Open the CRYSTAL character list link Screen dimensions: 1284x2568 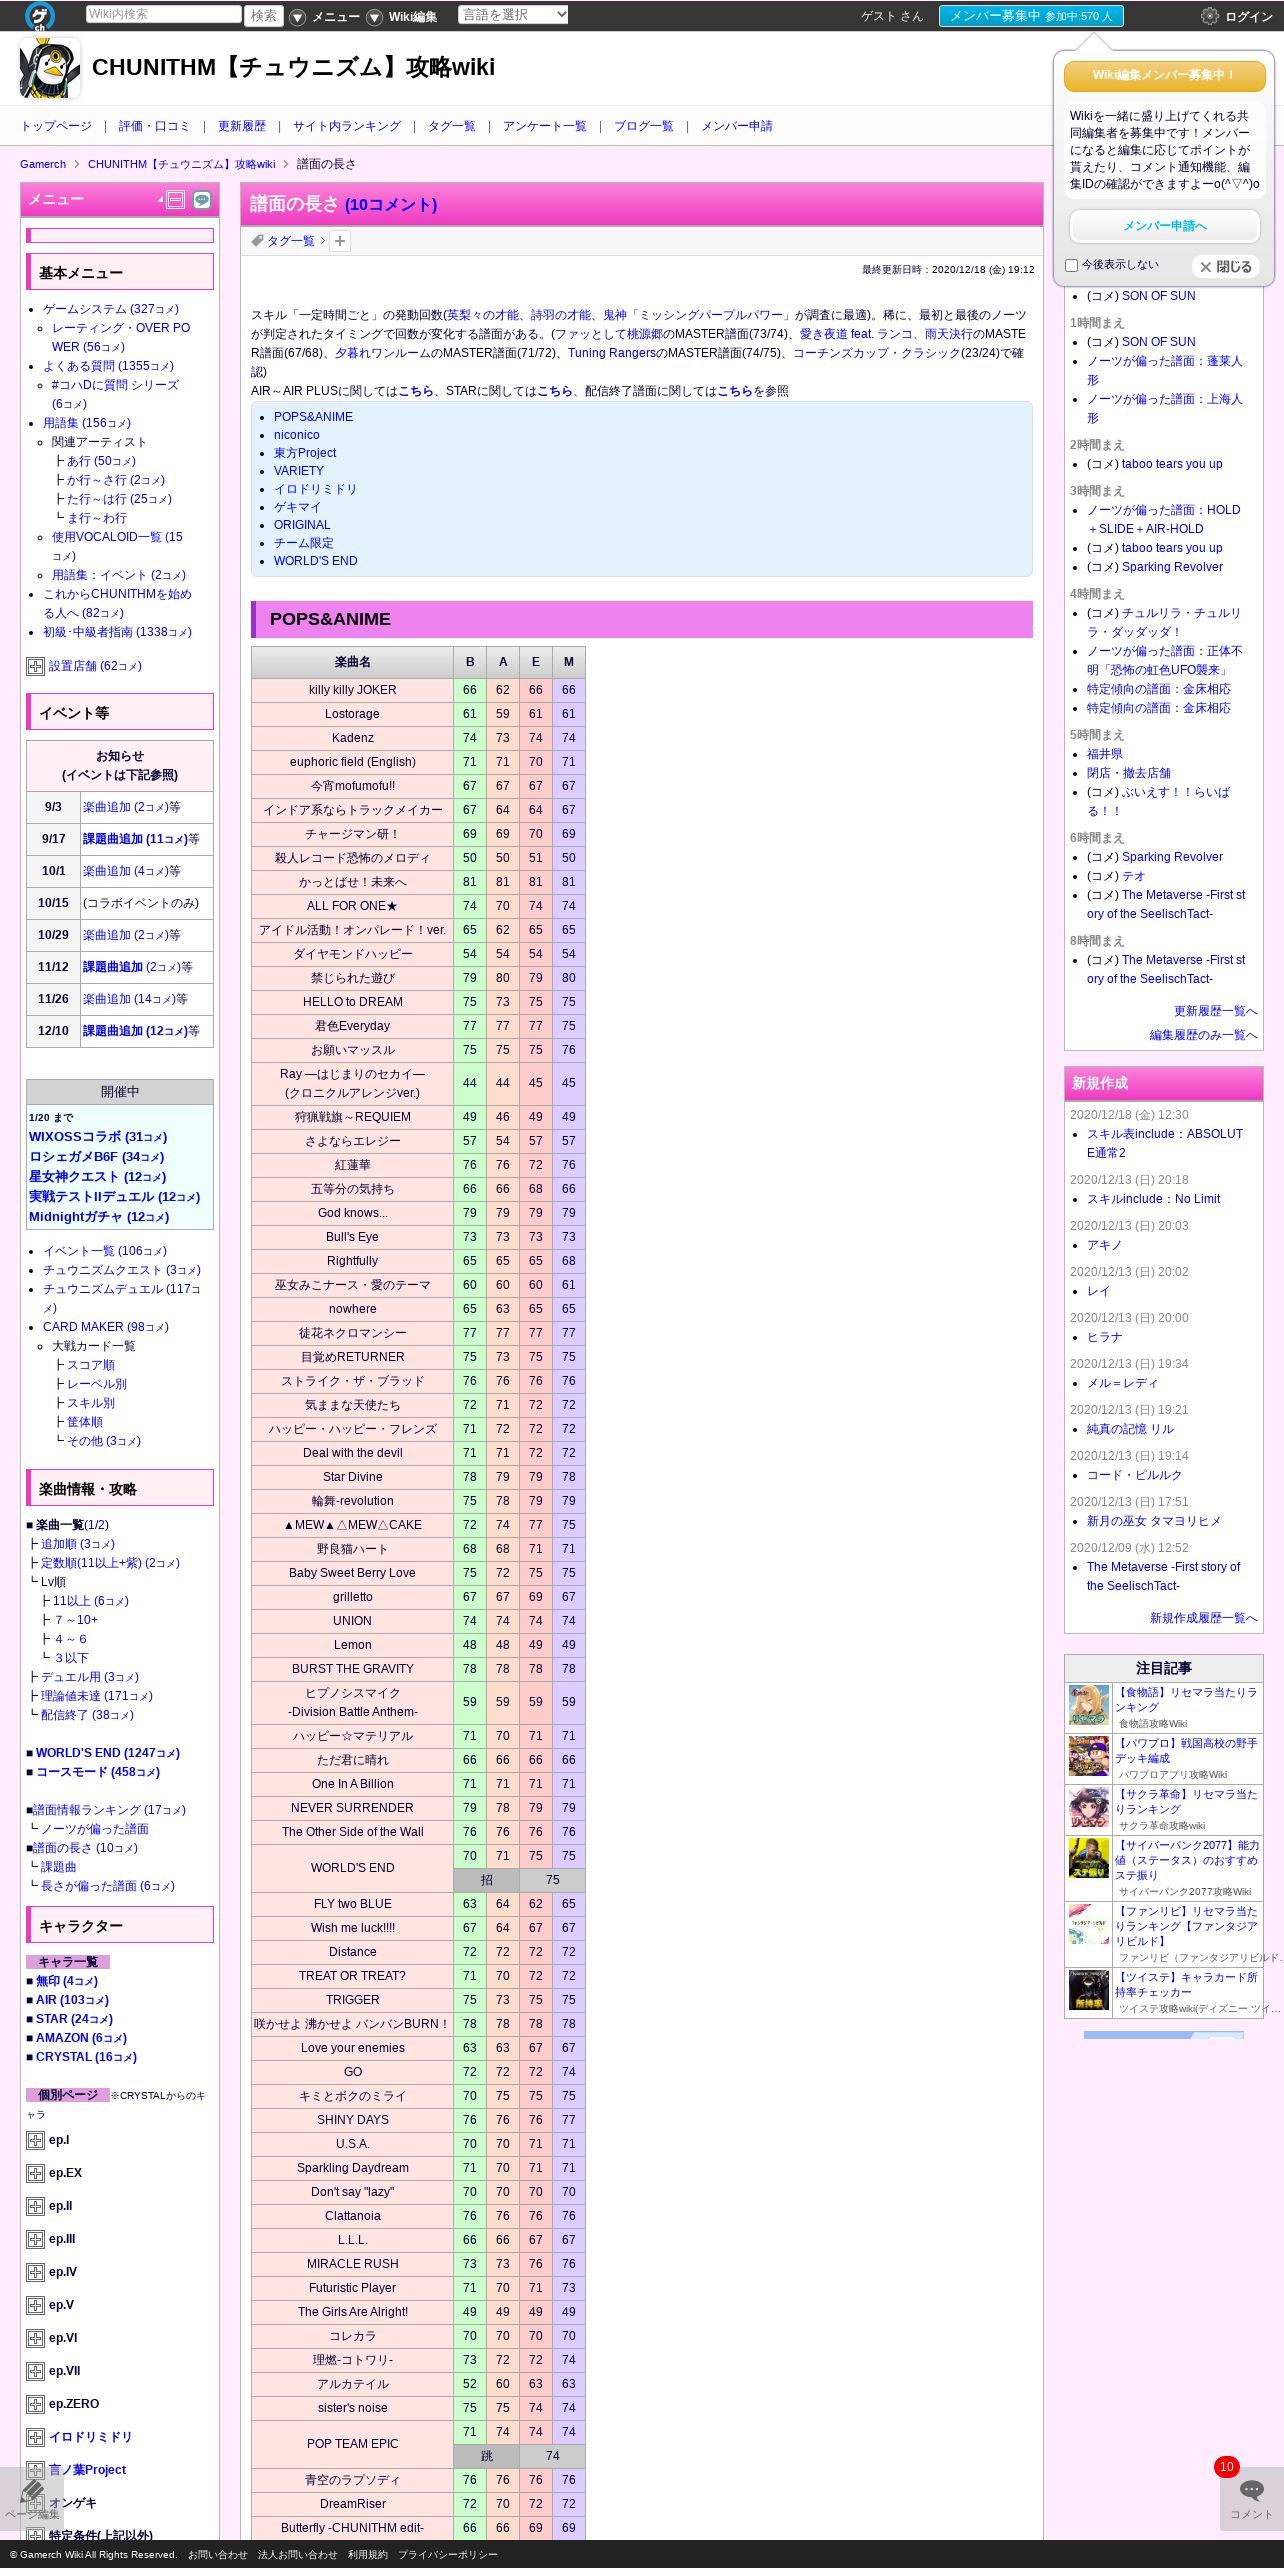click(86, 2057)
